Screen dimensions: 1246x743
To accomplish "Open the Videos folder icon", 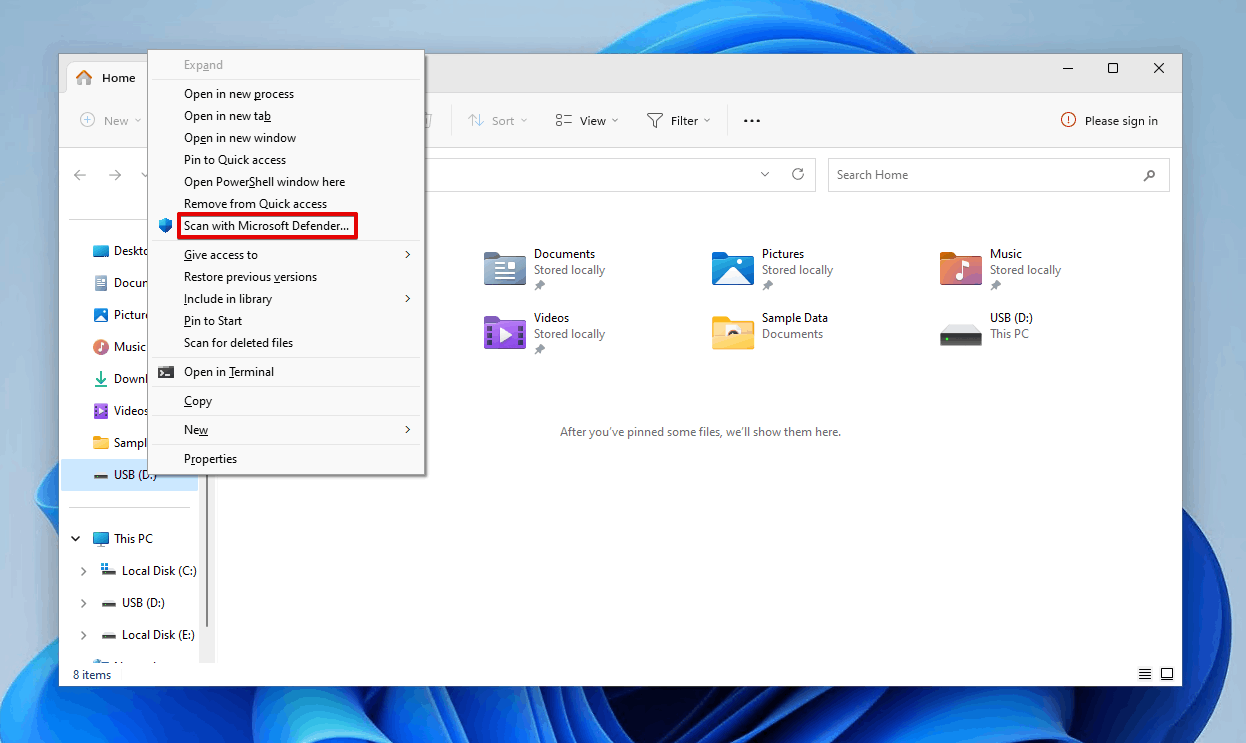I will [x=505, y=332].
